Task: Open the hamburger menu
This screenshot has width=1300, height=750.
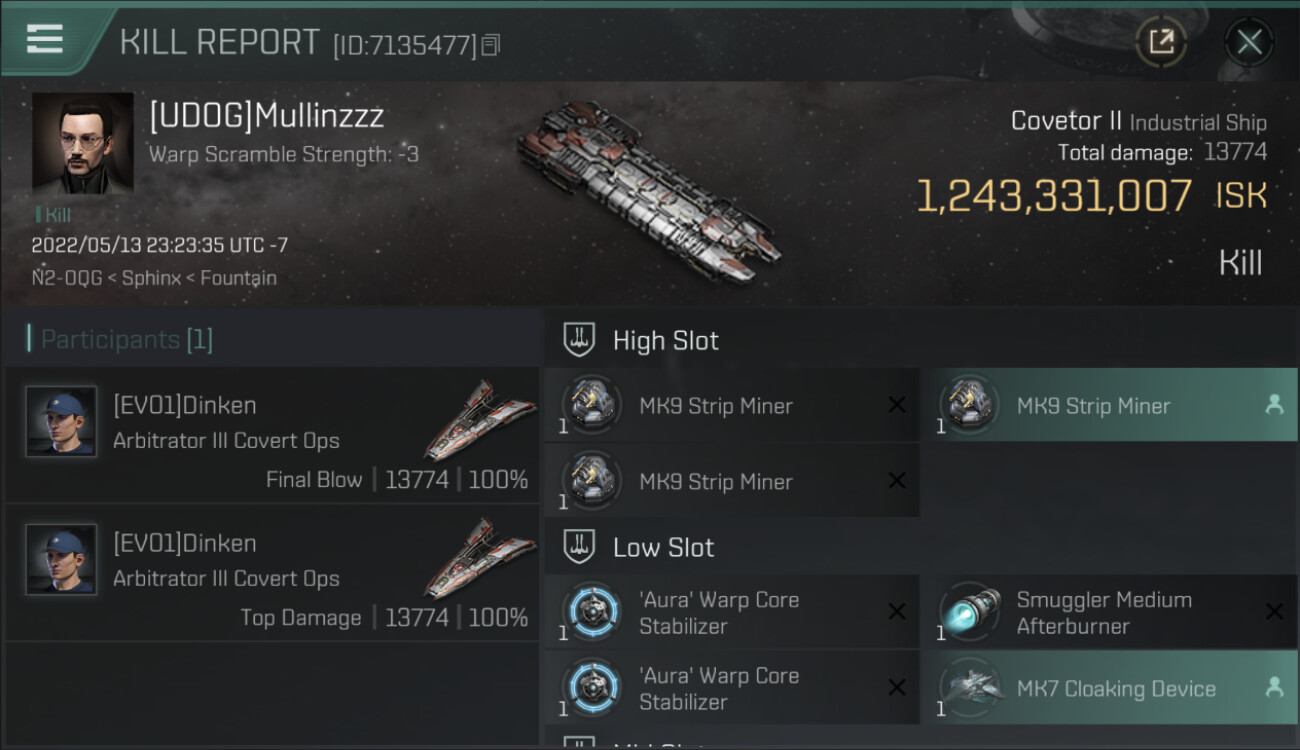Action: [x=45, y=39]
